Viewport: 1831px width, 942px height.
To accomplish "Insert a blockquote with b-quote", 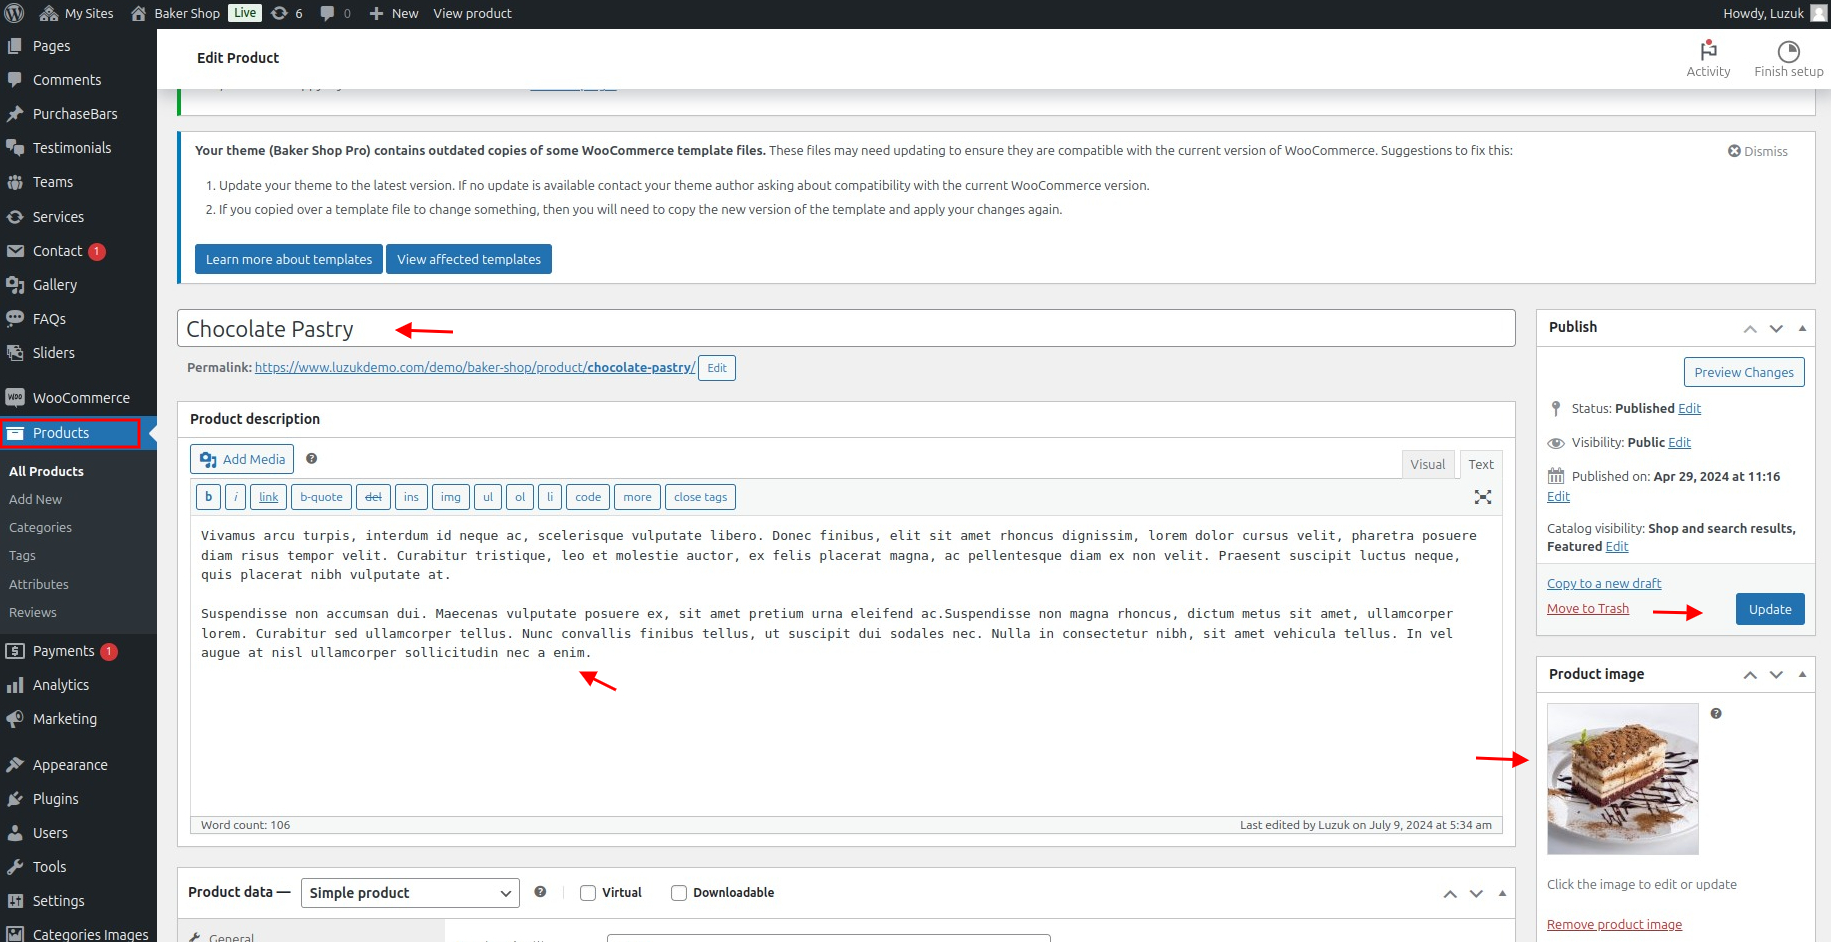I will (x=321, y=497).
